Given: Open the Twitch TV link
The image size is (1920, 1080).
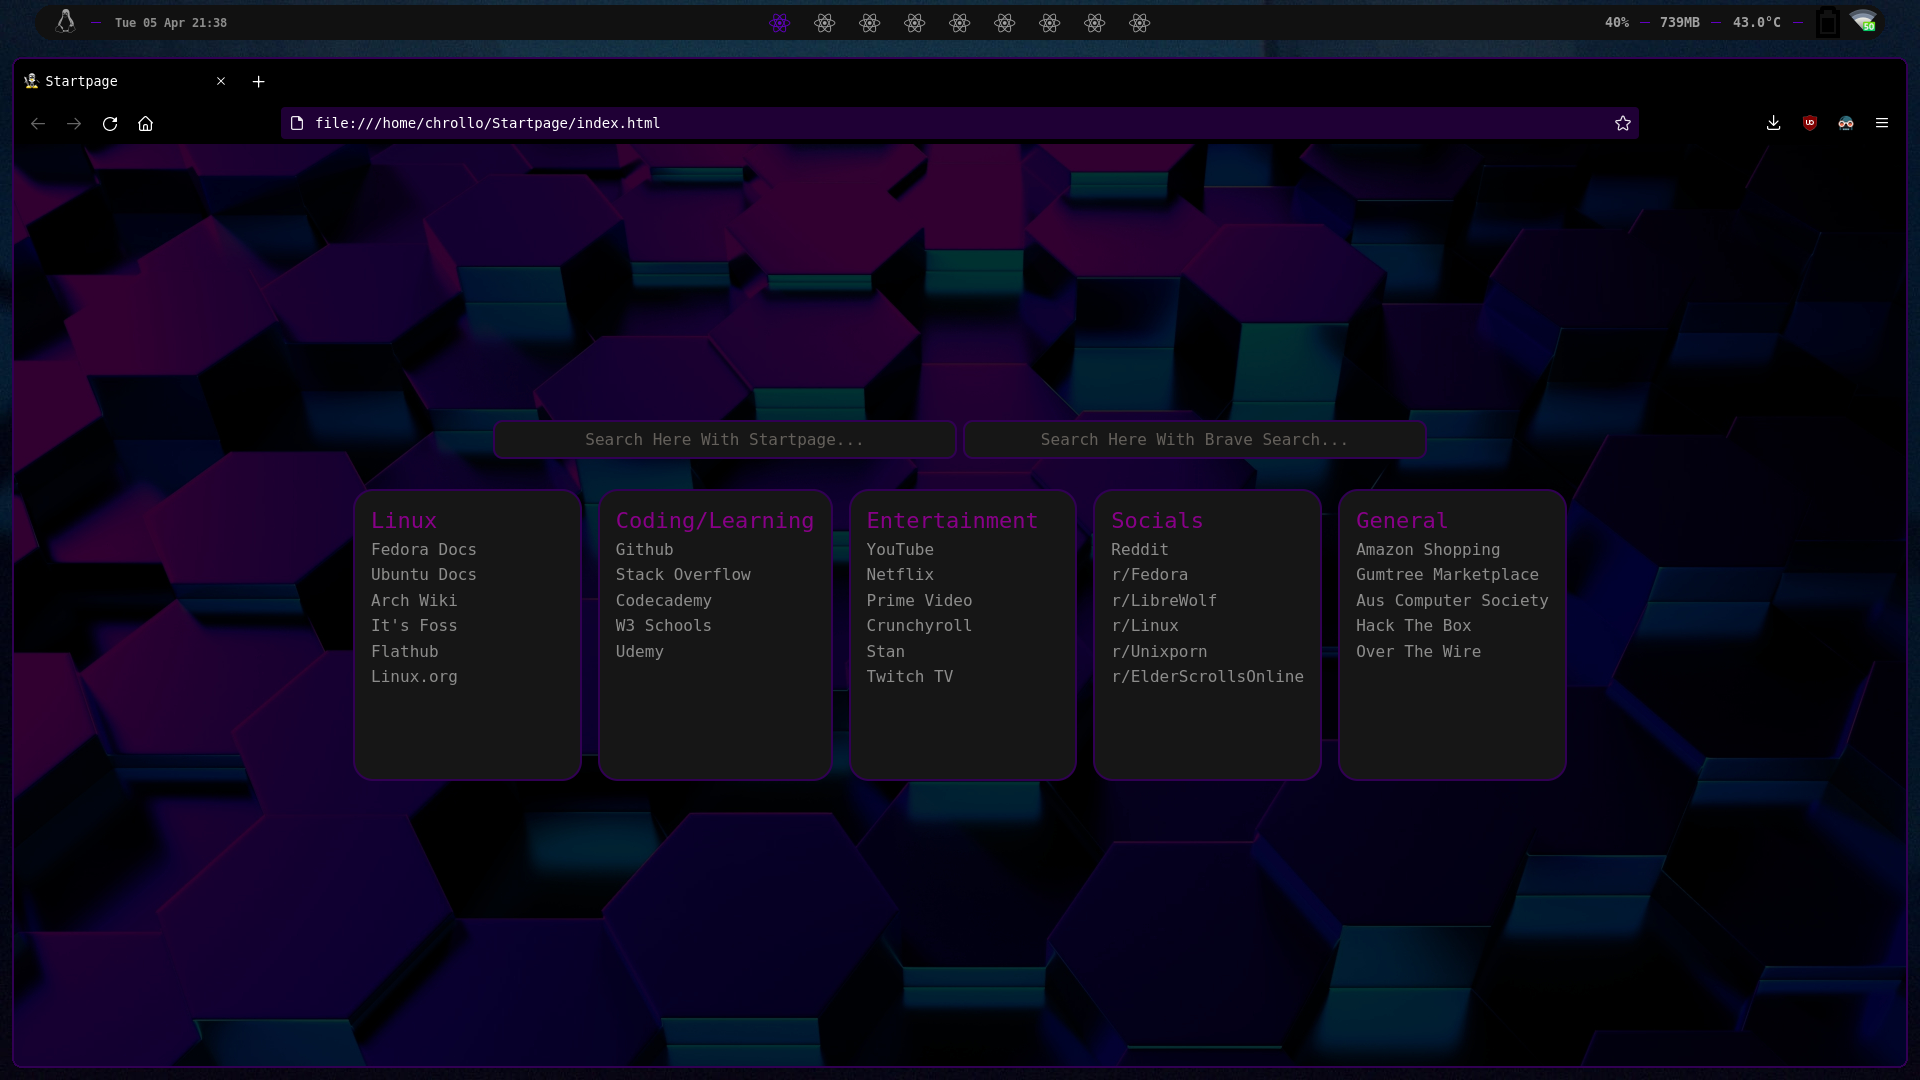Looking at the screenshot, I should [x=910, y=677].
